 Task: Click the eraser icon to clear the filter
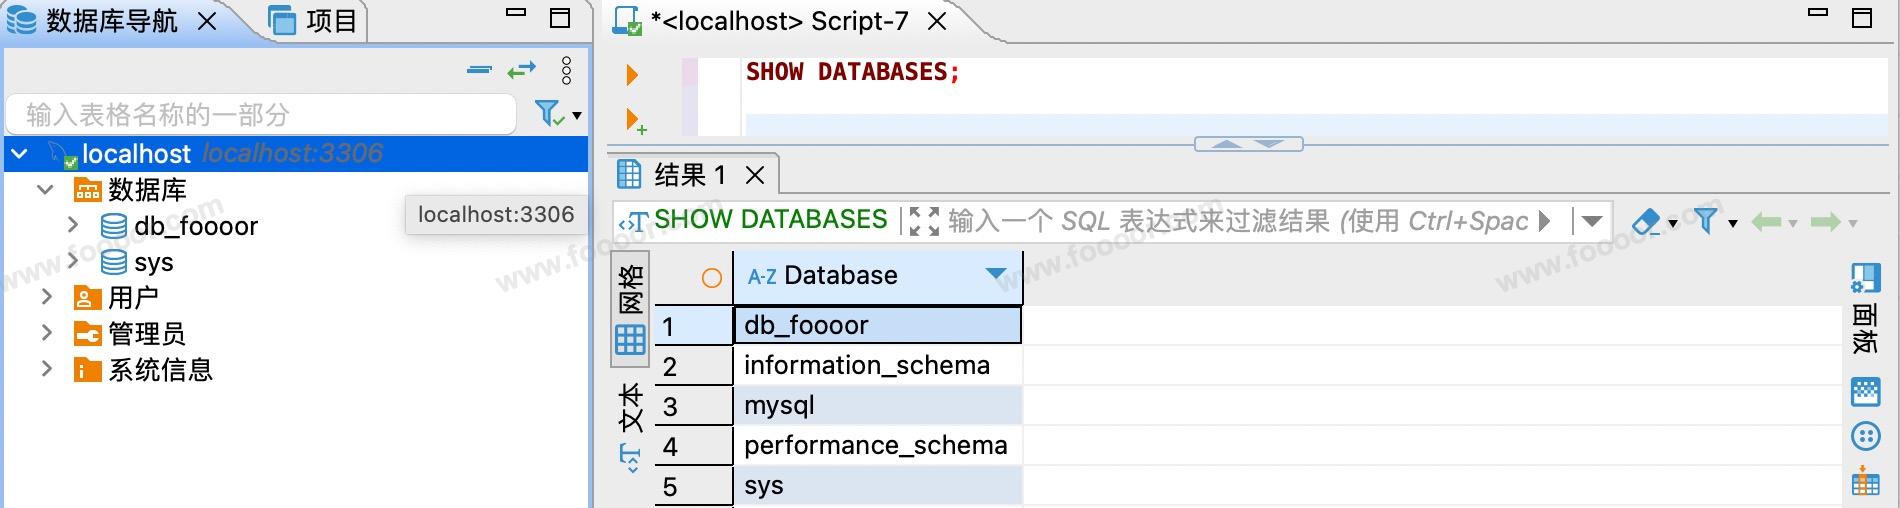[x=1645, y=222]
